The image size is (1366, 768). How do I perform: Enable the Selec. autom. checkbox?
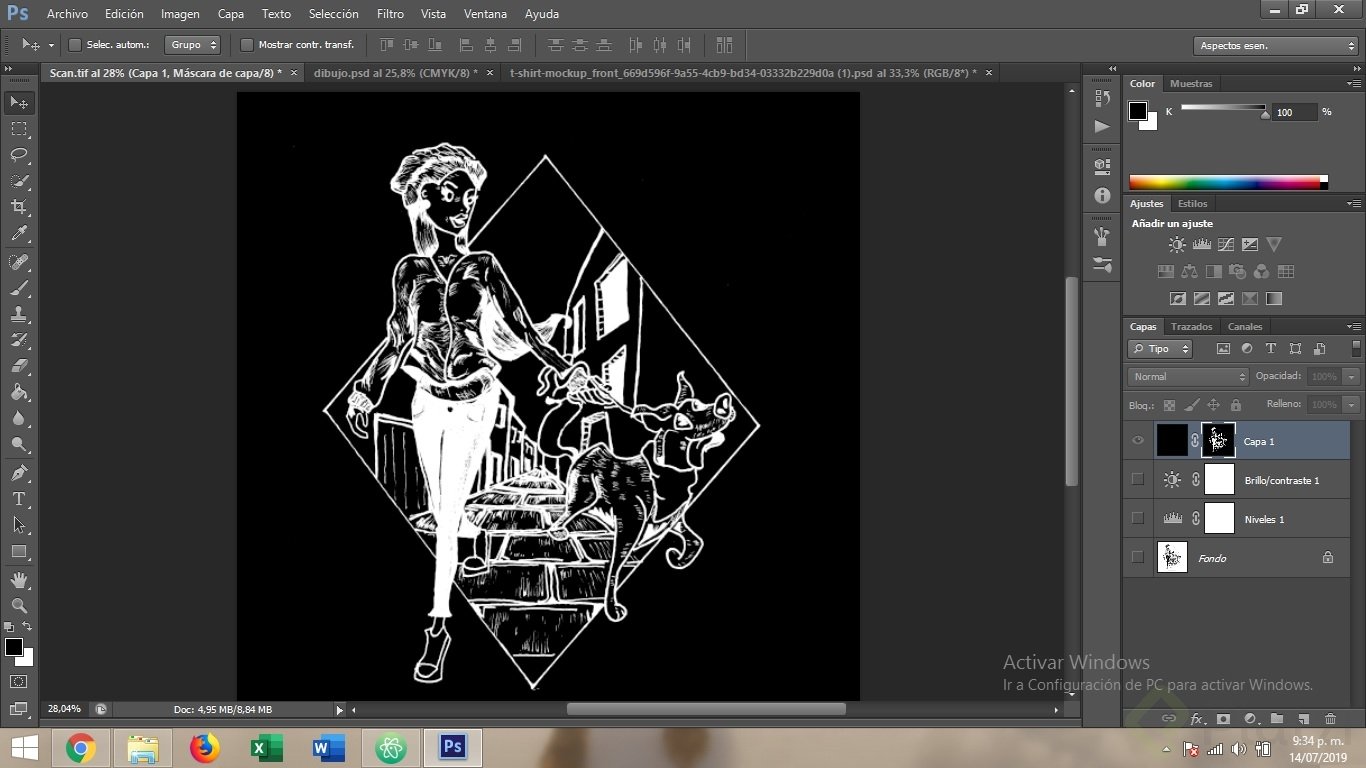point(74,45)
